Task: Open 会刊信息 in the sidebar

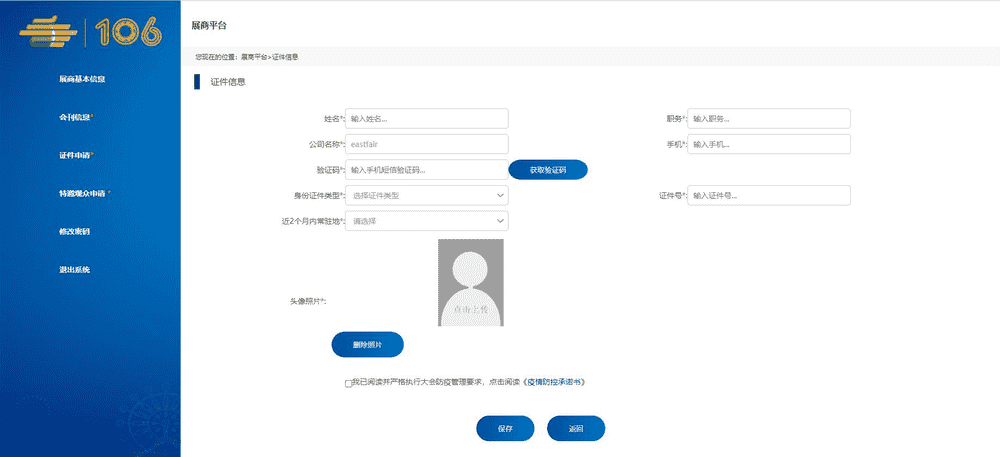Action: (77, 117)
